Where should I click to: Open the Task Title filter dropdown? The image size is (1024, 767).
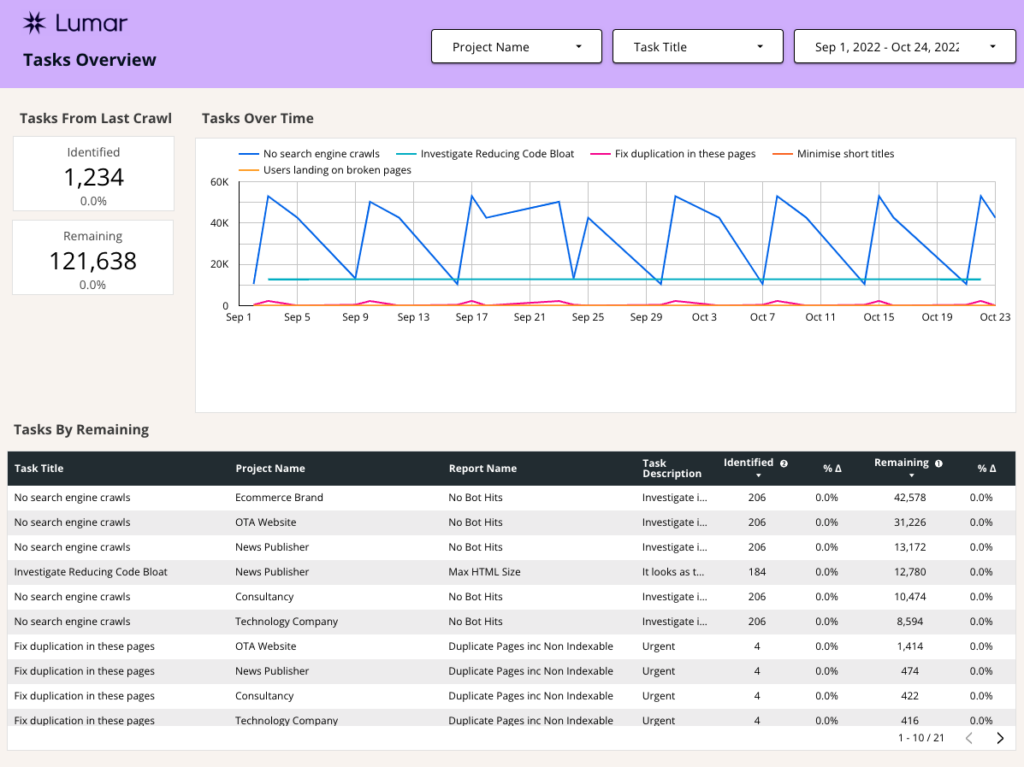(x=697, y=46)
